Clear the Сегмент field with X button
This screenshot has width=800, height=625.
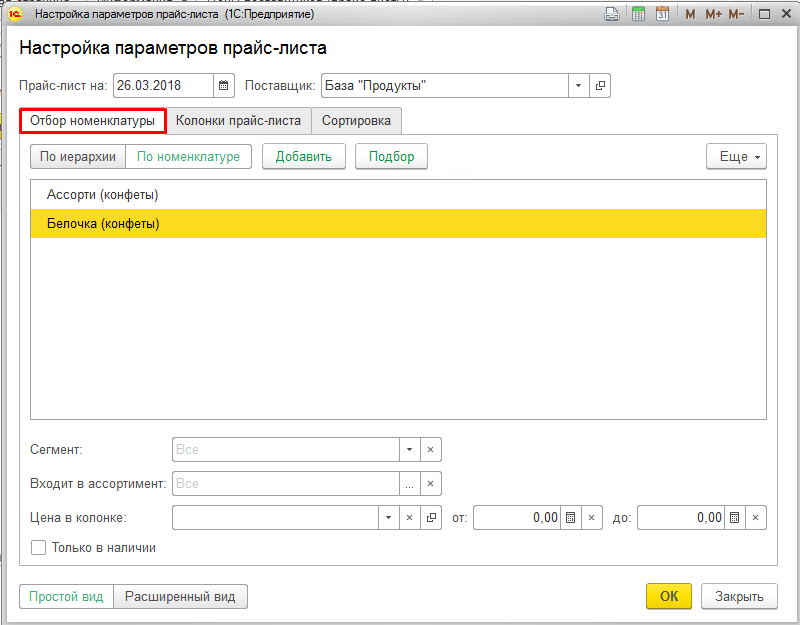coord(430,450)
